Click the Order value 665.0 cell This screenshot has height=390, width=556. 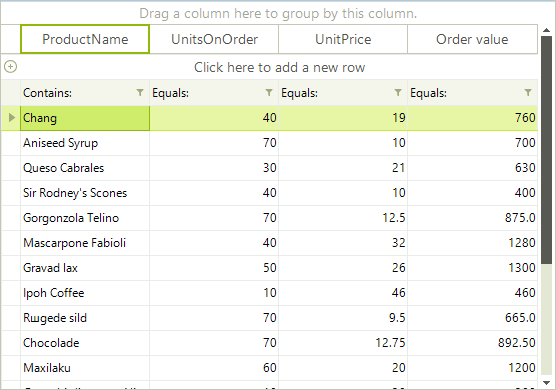(x=473, y=318)
